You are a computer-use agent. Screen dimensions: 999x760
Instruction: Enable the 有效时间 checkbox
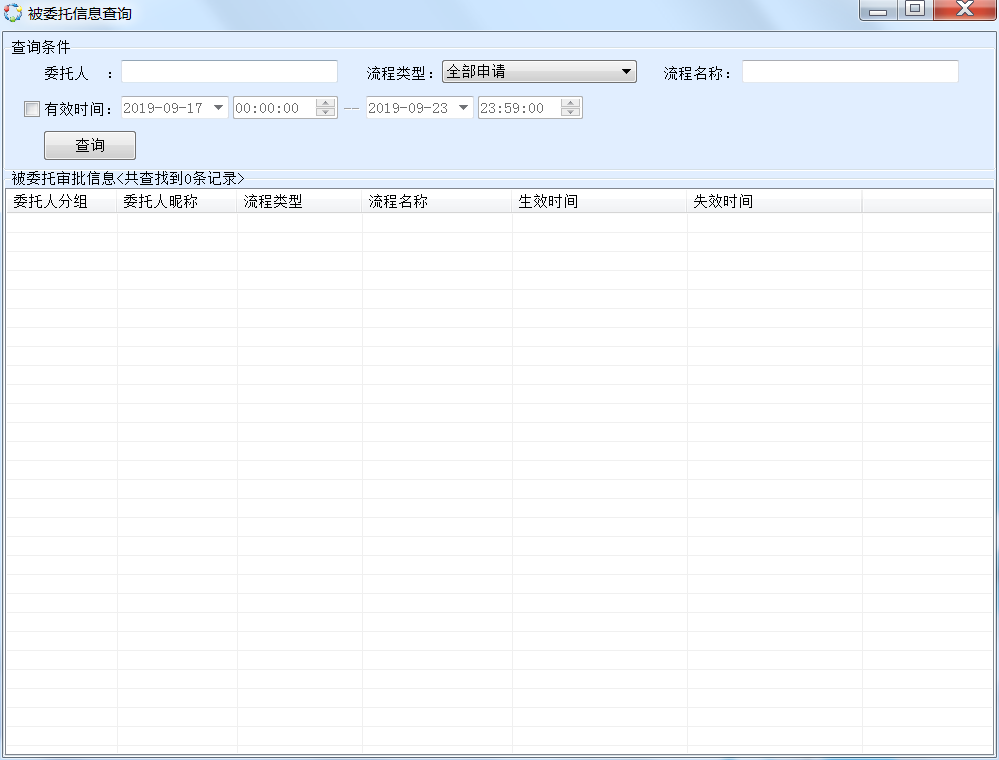point(32,109)
